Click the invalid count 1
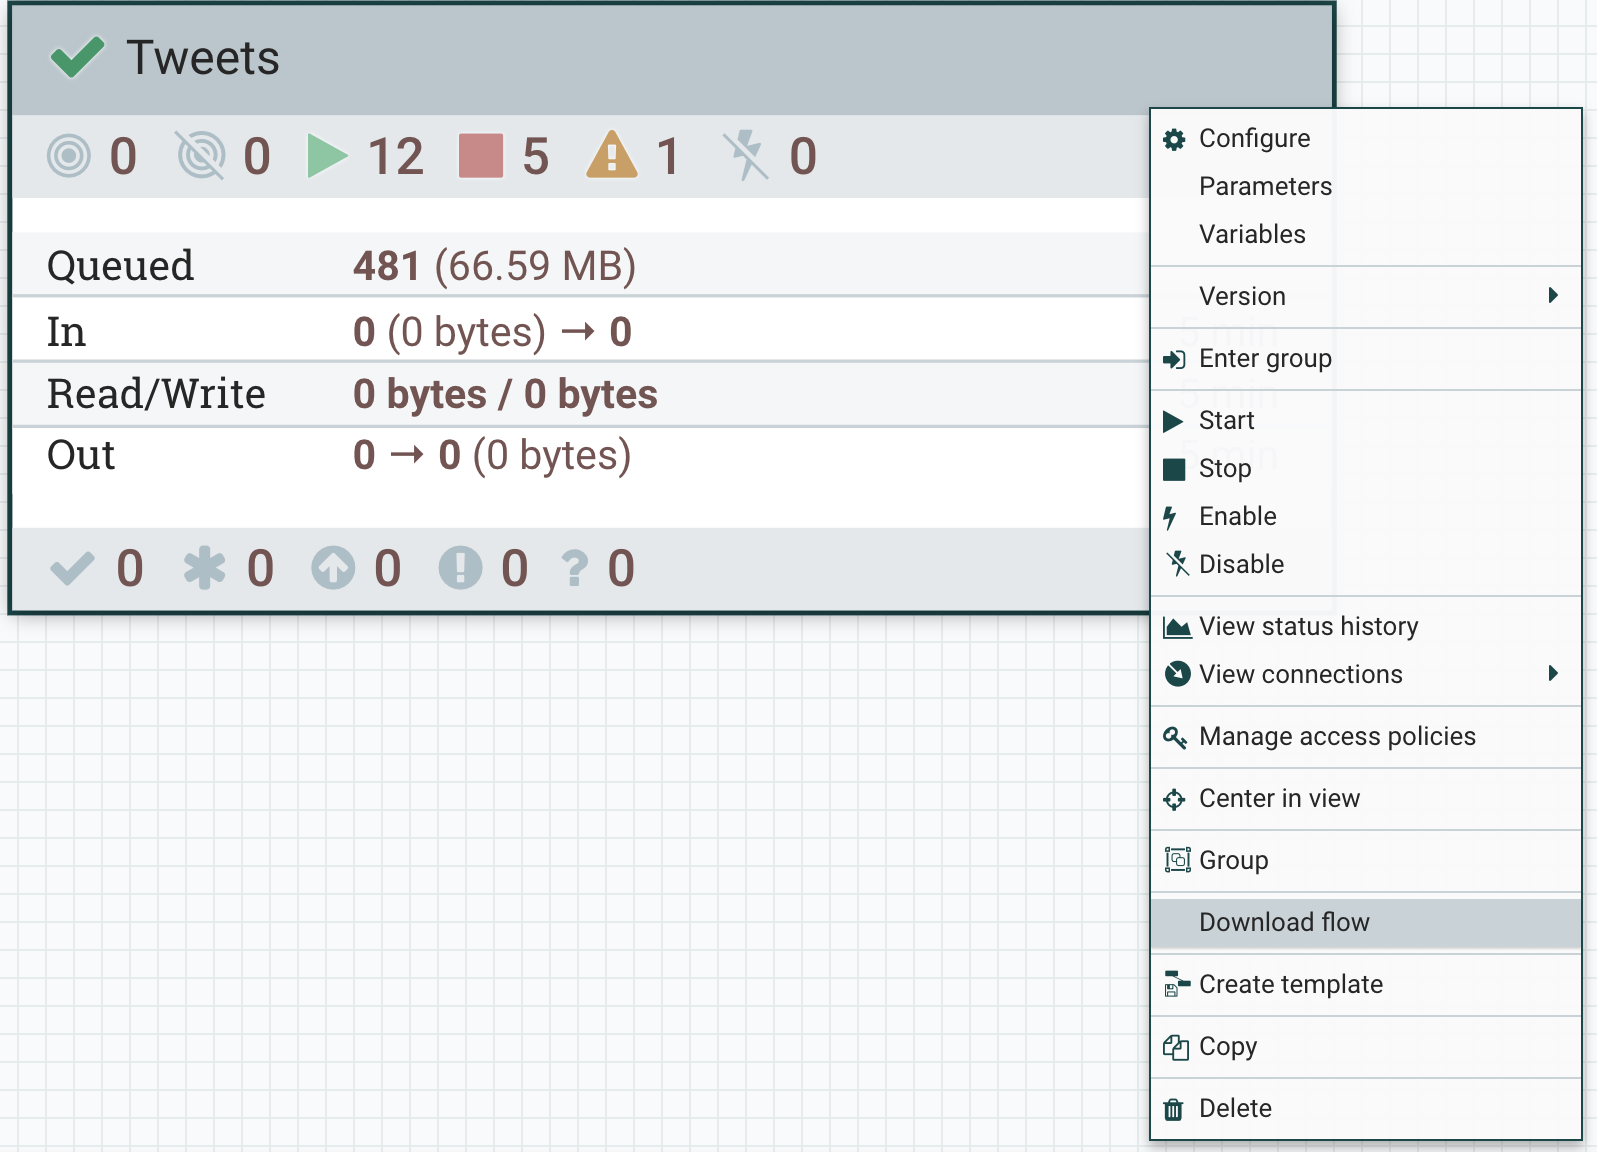Image resolution: width=1597 pixels, height=1152 pixels. click(x=668, y=157)
